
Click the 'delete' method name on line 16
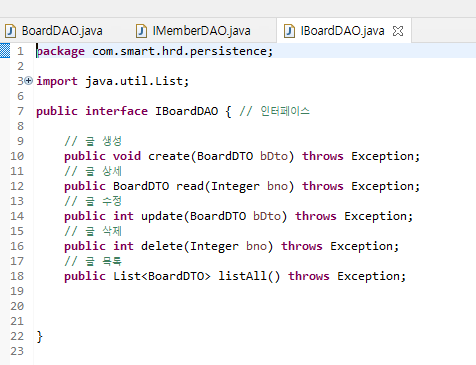[x=162, y=246]
